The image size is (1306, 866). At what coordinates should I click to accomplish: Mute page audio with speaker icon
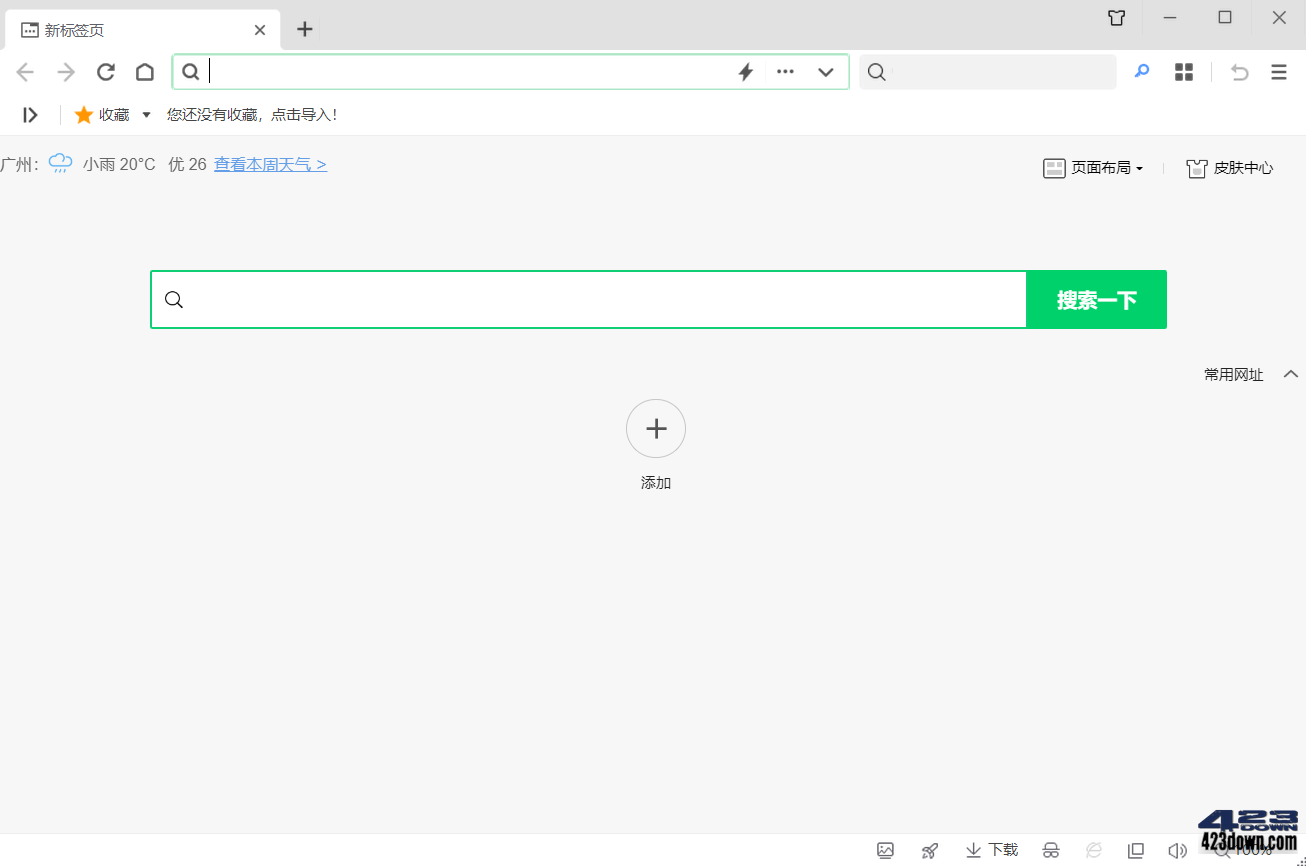(x=1178, y=850)
